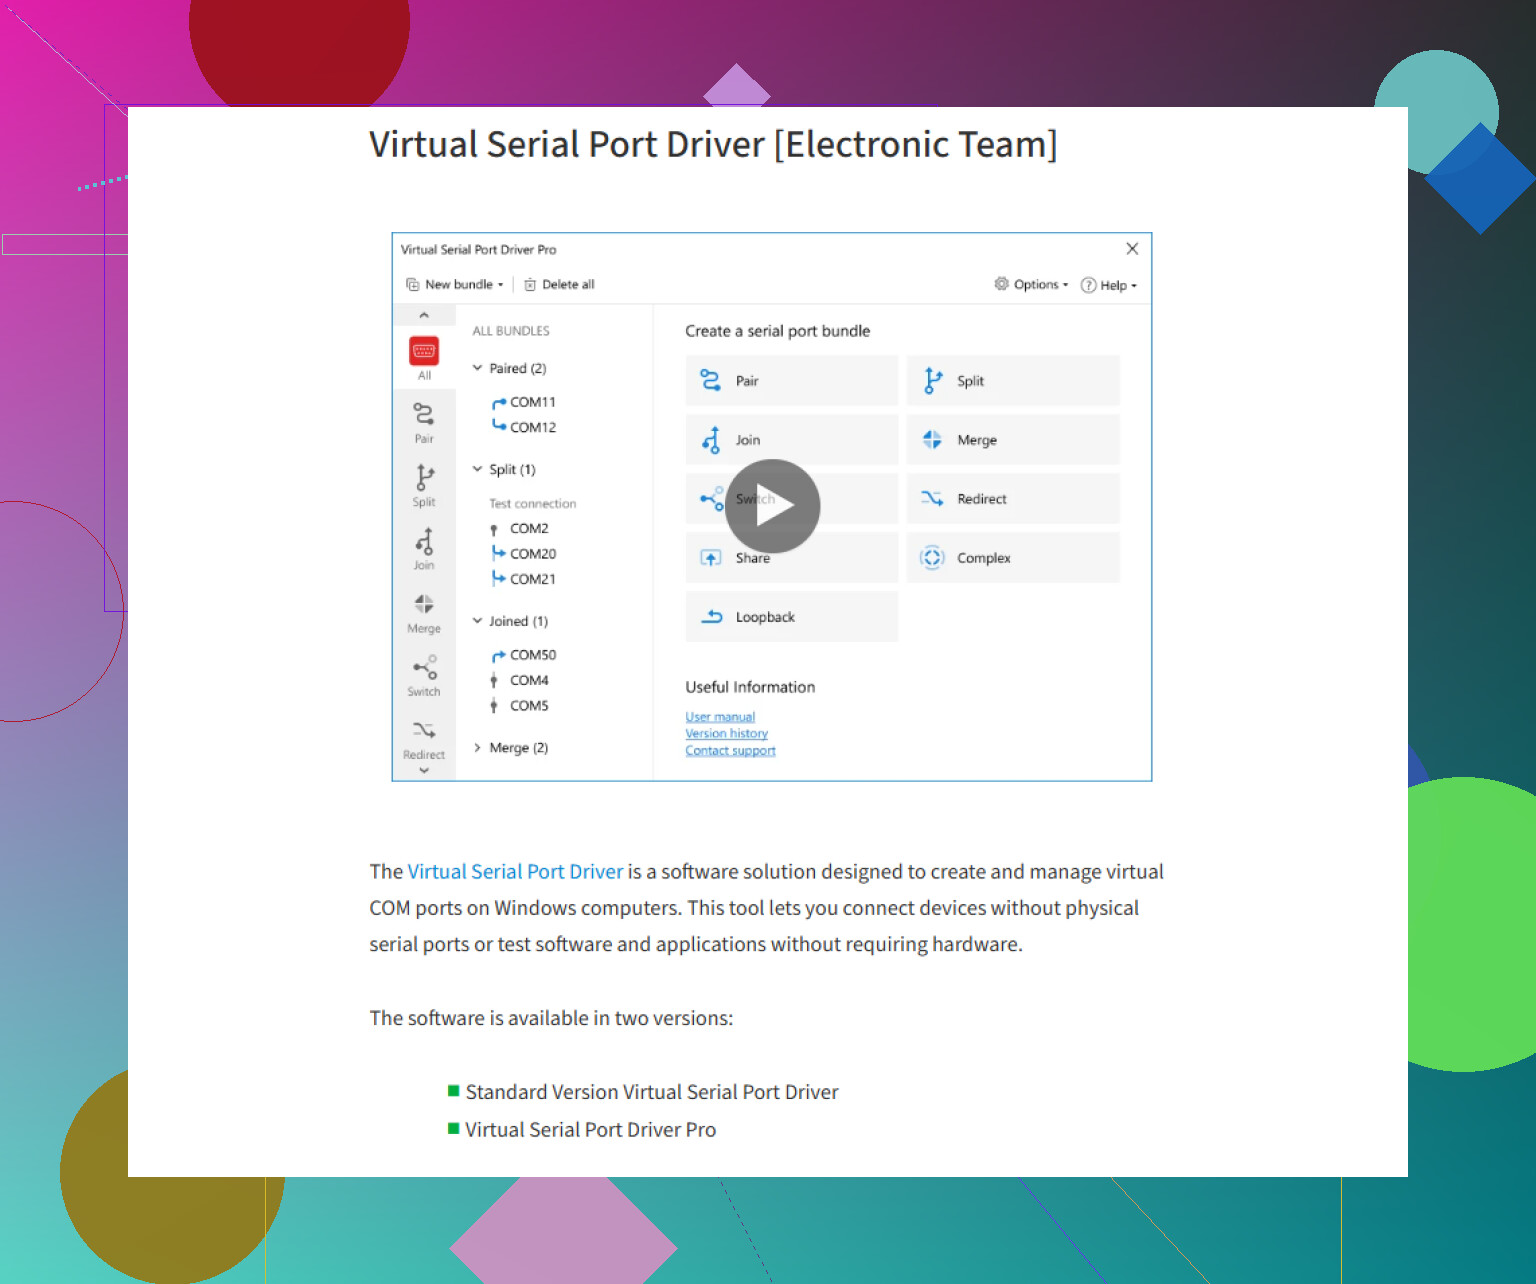The width and height of the screenshot is (1536, 1284).
Task: Click the Share bundle button
Action: click(791, 557)
